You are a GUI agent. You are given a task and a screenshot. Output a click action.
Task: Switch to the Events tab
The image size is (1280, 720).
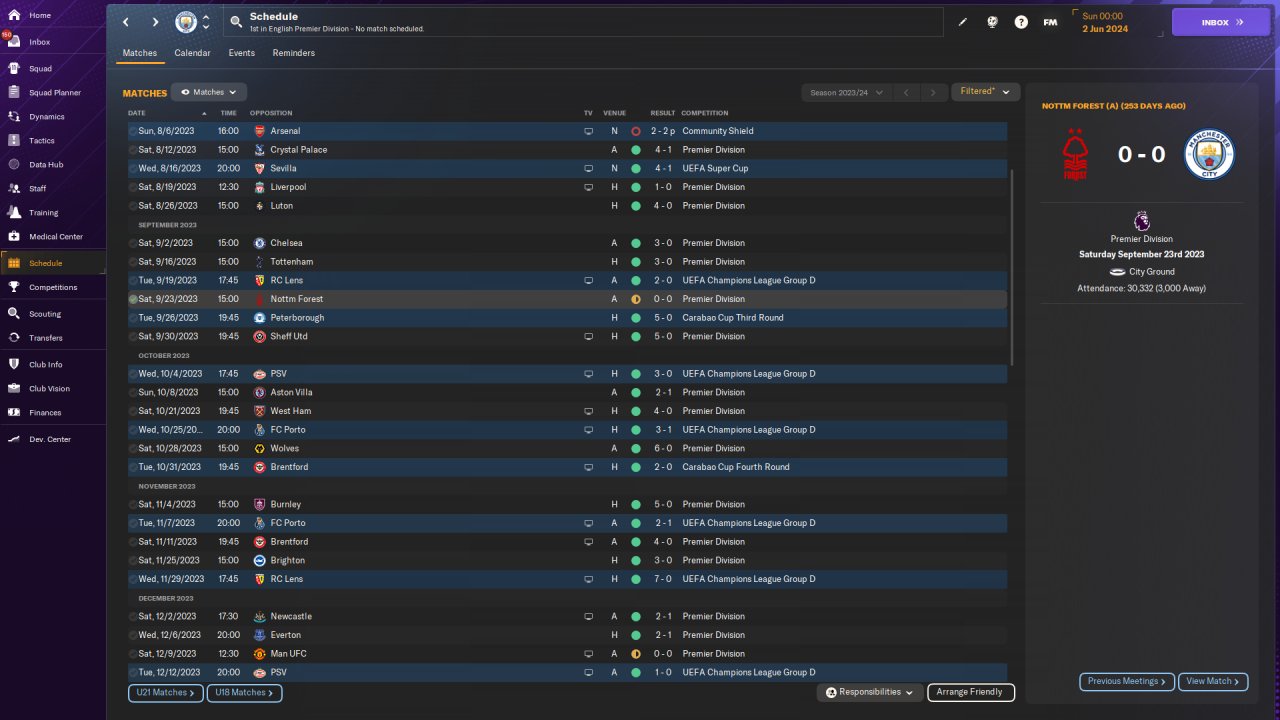pyautogui.click(x=241, y=53)
